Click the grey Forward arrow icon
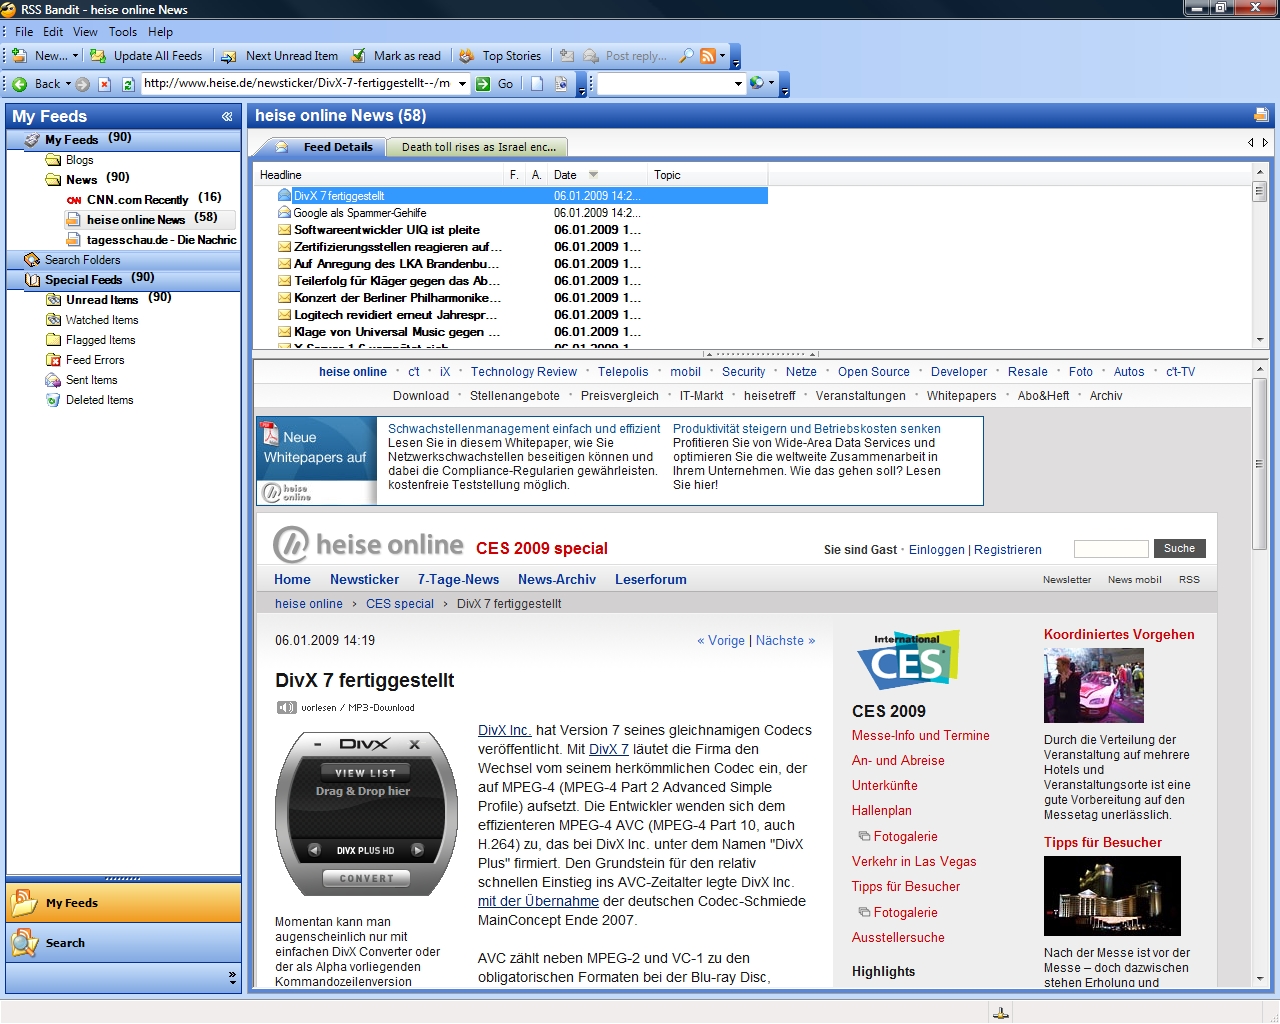Viewport: 1280px width, 1024px height. [83, 84]
